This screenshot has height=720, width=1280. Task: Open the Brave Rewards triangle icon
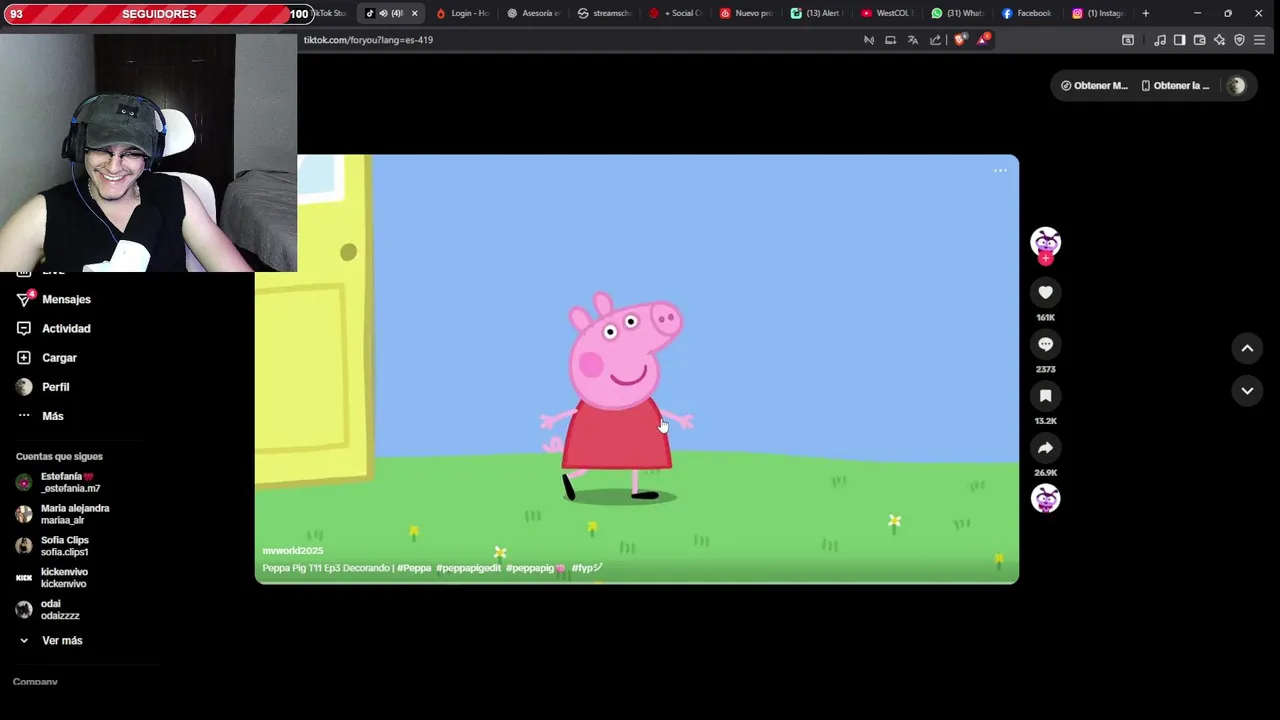point(983,40)
